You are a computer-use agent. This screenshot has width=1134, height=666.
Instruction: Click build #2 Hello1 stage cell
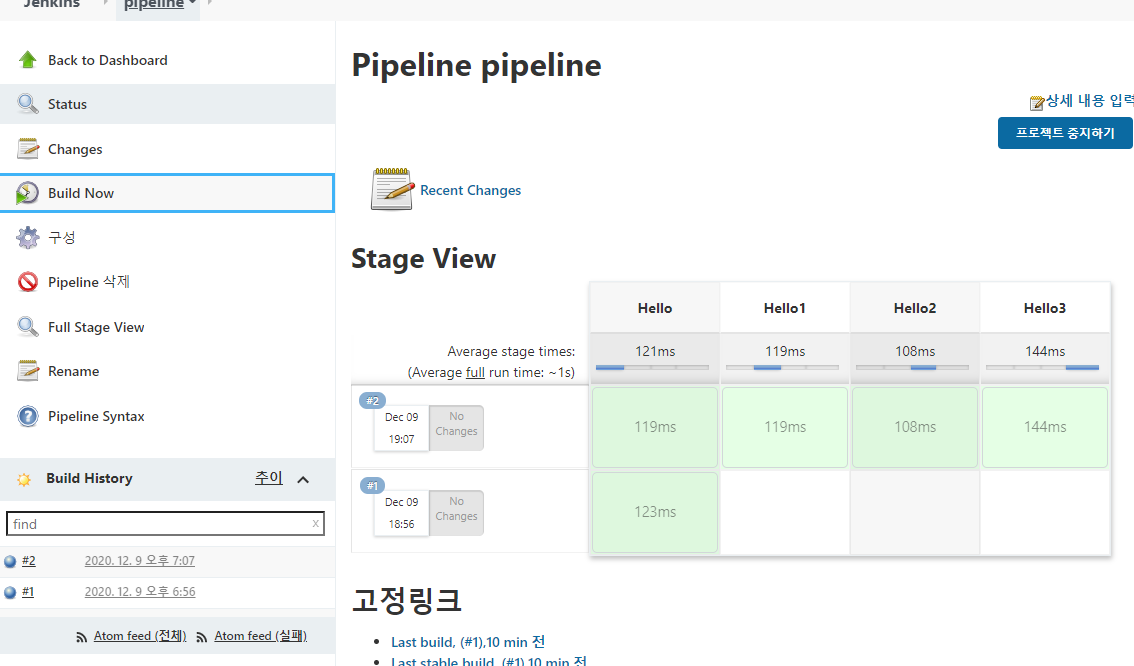click(785, 427)
